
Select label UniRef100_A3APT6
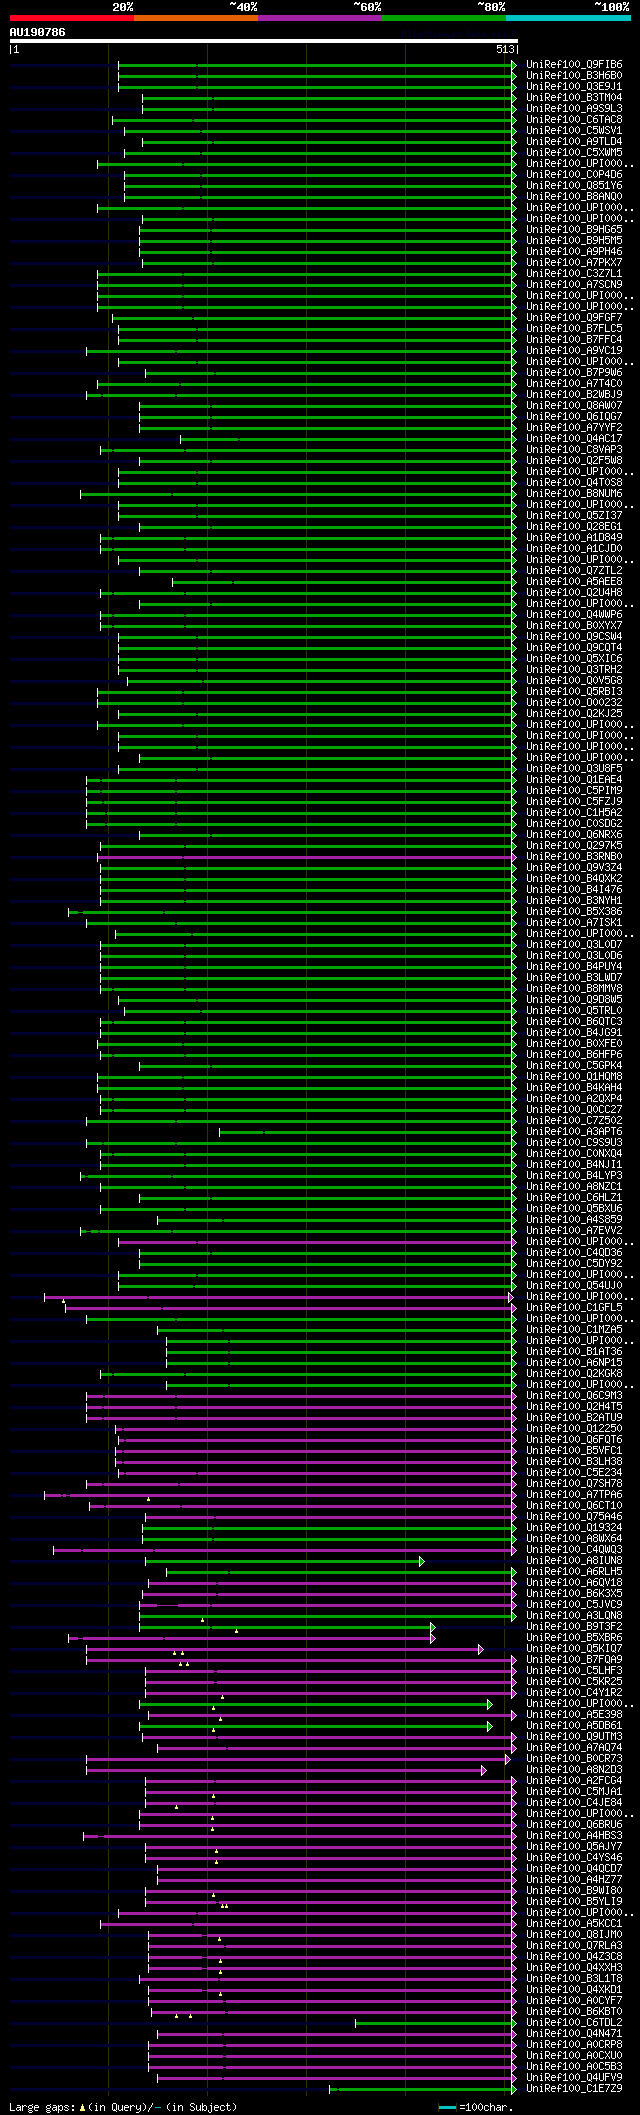point(574,1131)
